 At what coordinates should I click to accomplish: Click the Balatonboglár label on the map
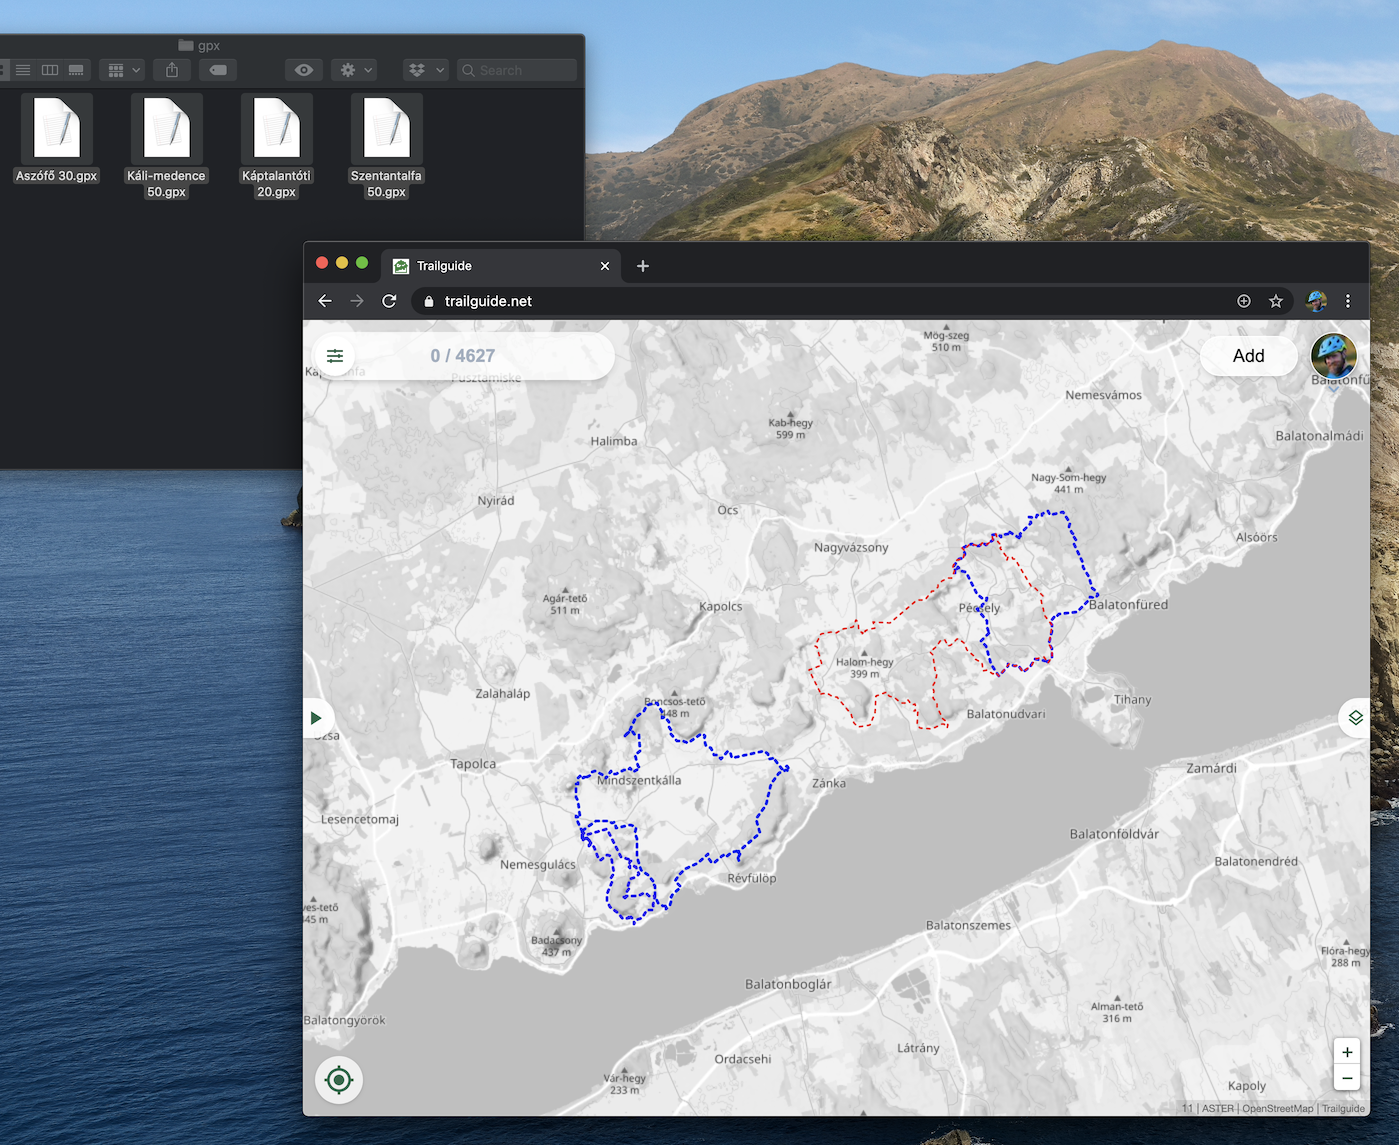pyautogui.click(x=788, y=984)
